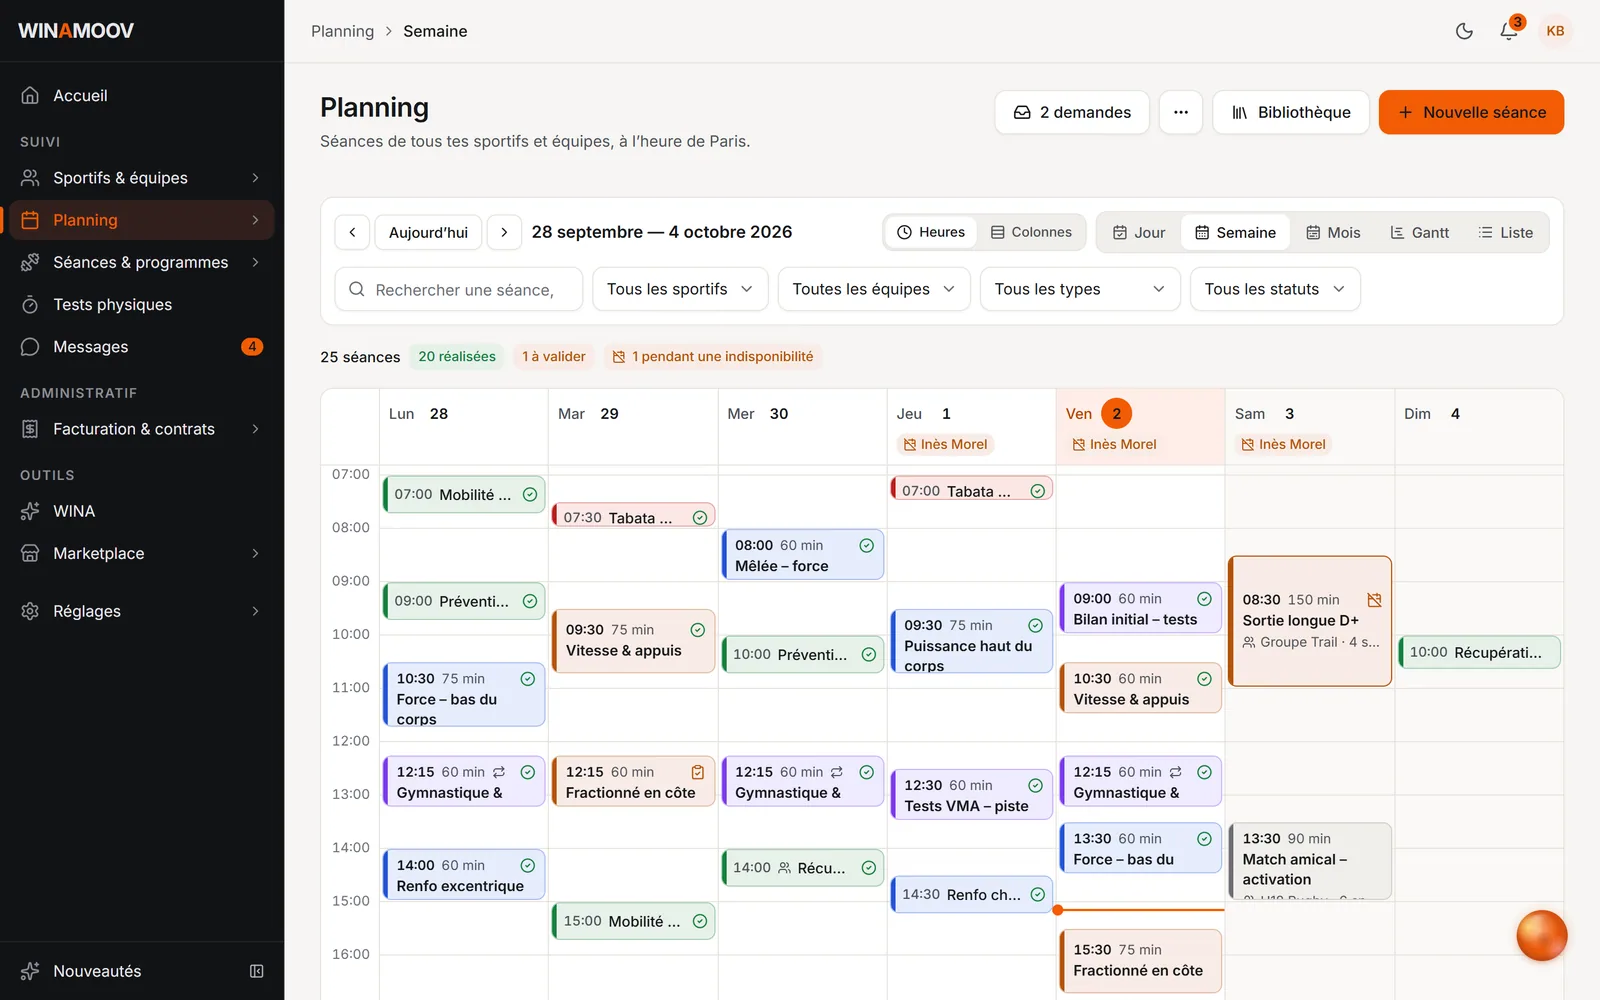Open Bibliothèque button

(x=1291, y=112)
